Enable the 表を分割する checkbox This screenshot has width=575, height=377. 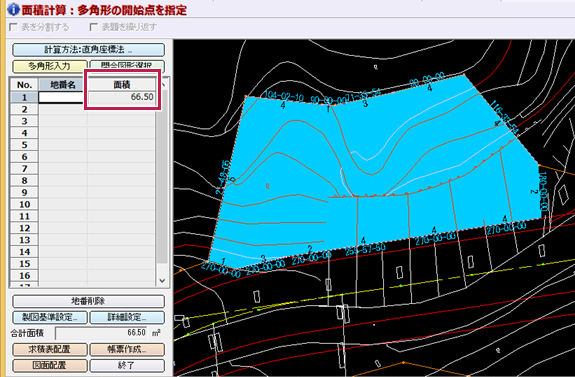click(x=14, y=27)
